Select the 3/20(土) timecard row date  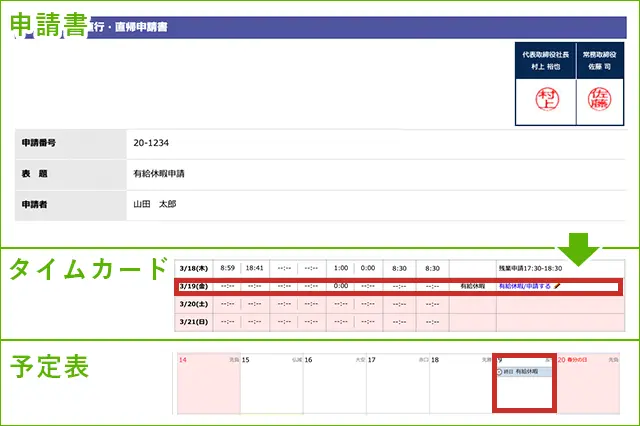point(192,303)
